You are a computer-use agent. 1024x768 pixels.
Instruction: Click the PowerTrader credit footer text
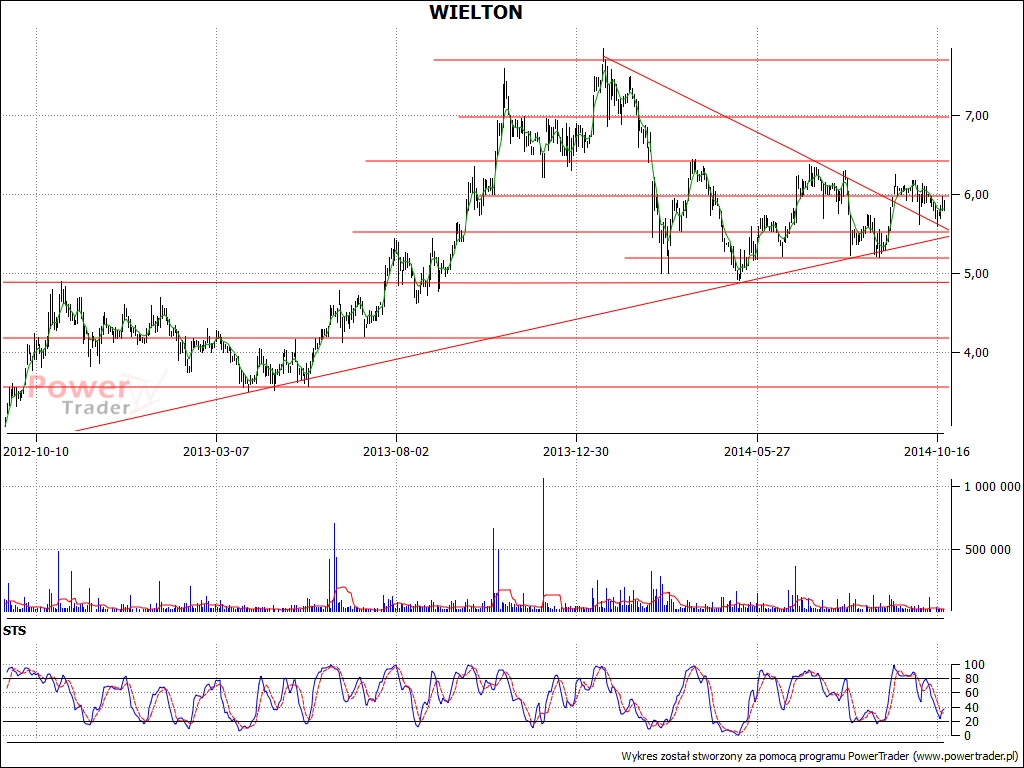[x=820, y=756]
